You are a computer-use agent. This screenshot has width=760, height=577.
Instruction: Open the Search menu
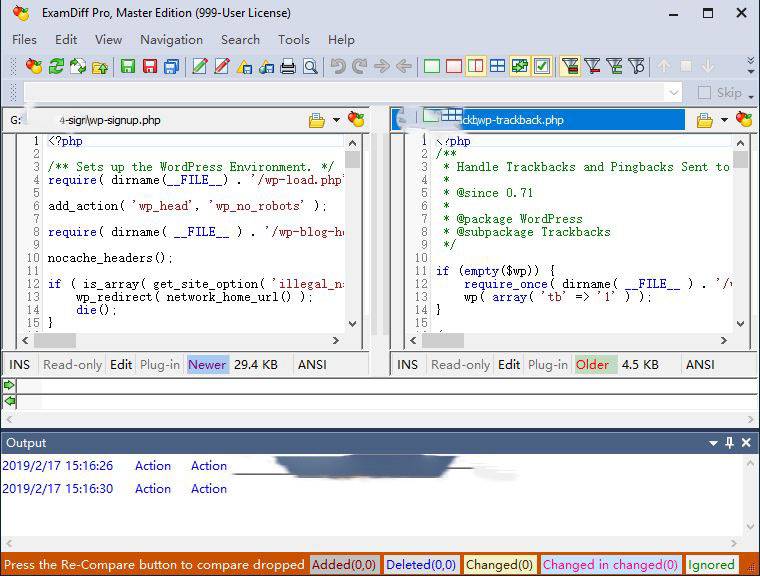click(240, 40)
